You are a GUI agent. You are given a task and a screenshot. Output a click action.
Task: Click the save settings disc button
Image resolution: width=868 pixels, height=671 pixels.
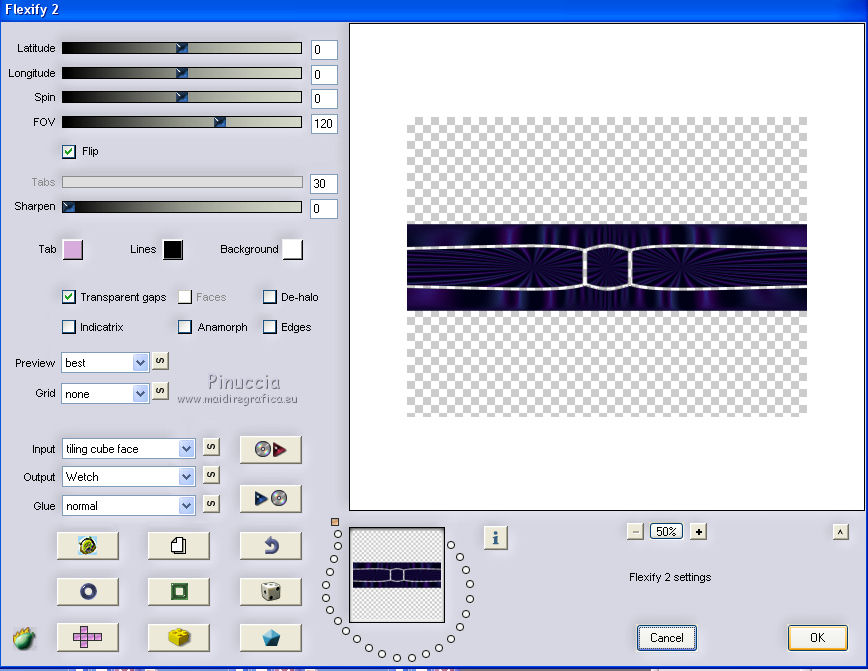coord(271,498)
